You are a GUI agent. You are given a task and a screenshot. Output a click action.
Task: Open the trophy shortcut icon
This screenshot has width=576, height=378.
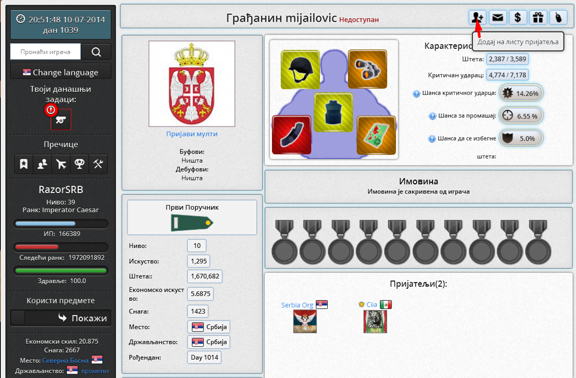(79, 164)
